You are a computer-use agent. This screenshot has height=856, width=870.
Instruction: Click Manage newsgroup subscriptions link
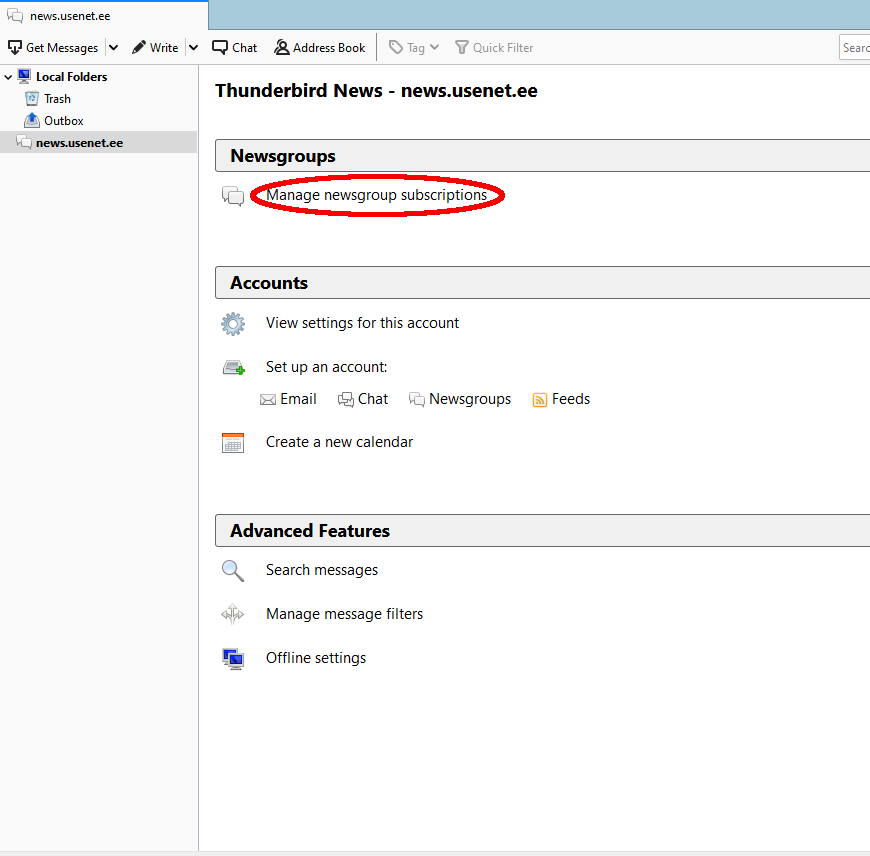[x=376, y=195]
